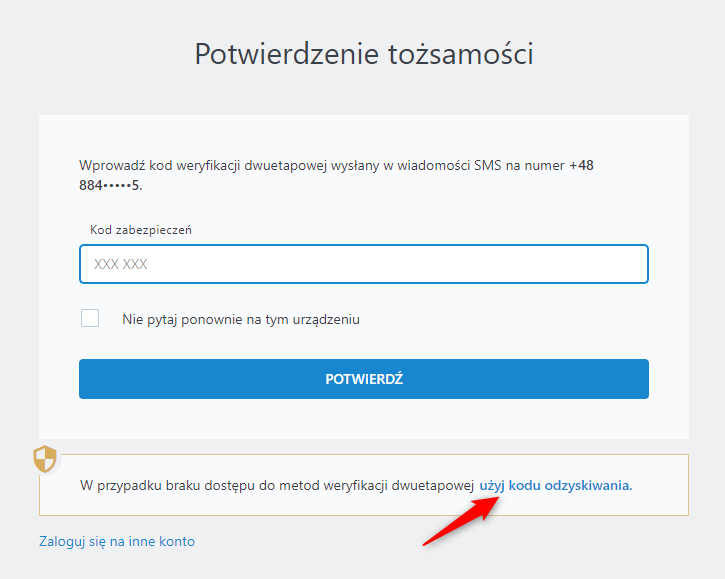Click the '+48' country code text

coord(581,165)
